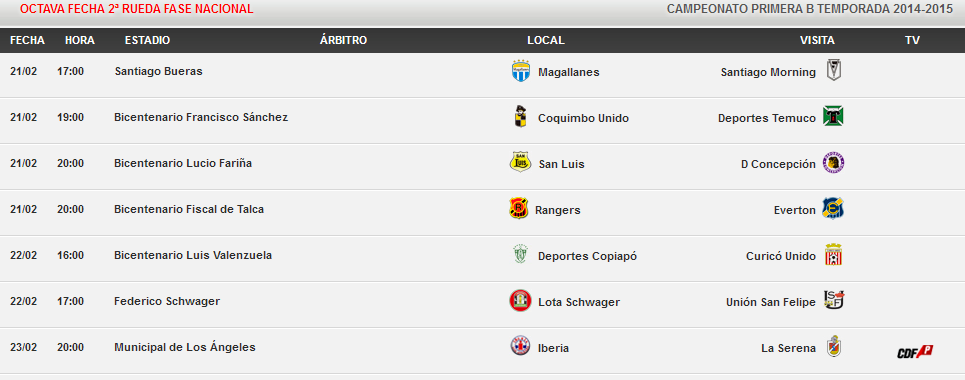Open the Unión San Felipe logo

coord(835,300)
